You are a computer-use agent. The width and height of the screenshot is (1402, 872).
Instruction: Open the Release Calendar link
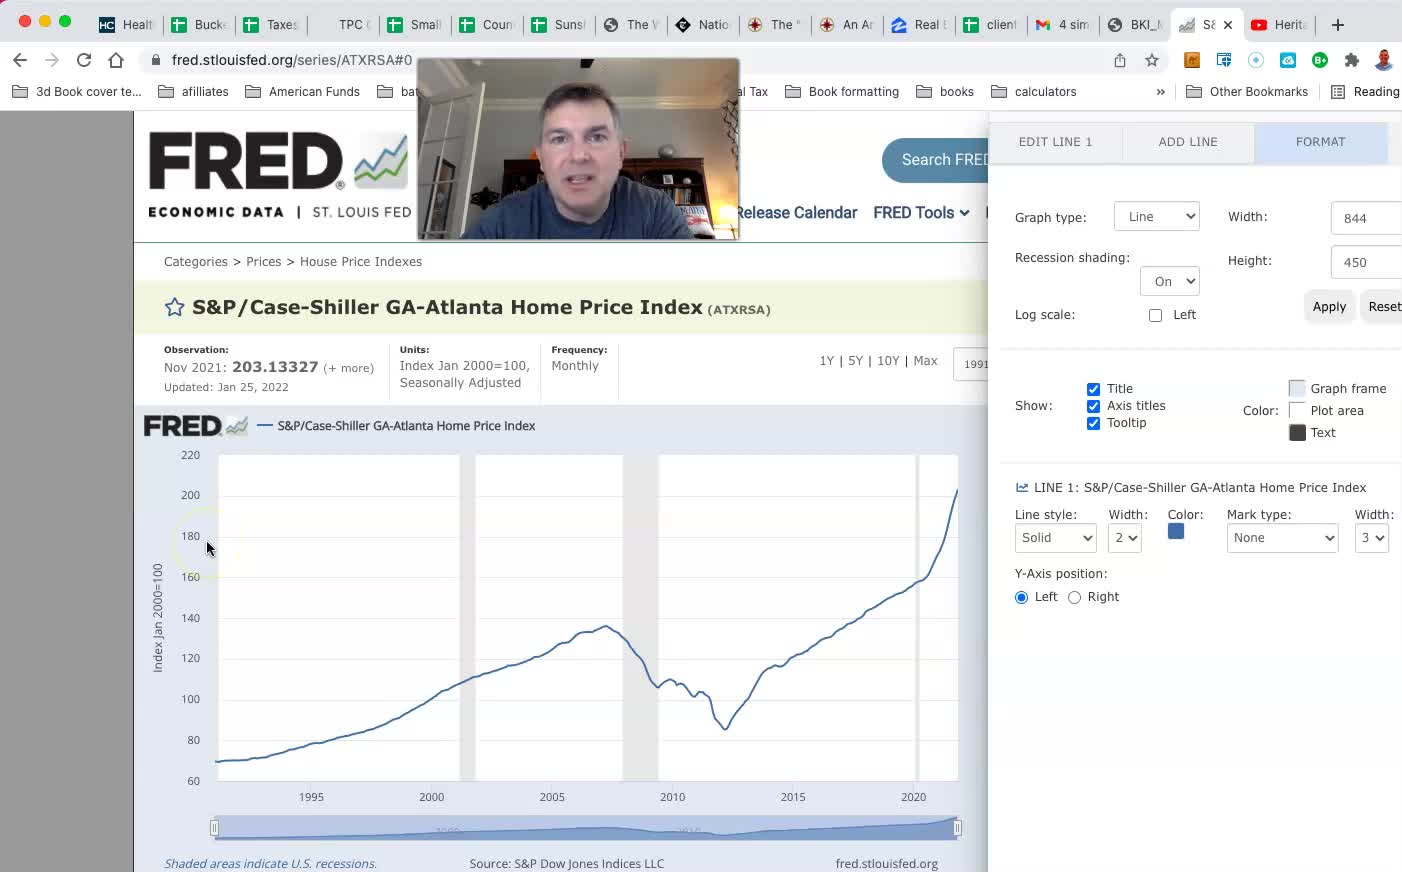click(x=796, y=213)
